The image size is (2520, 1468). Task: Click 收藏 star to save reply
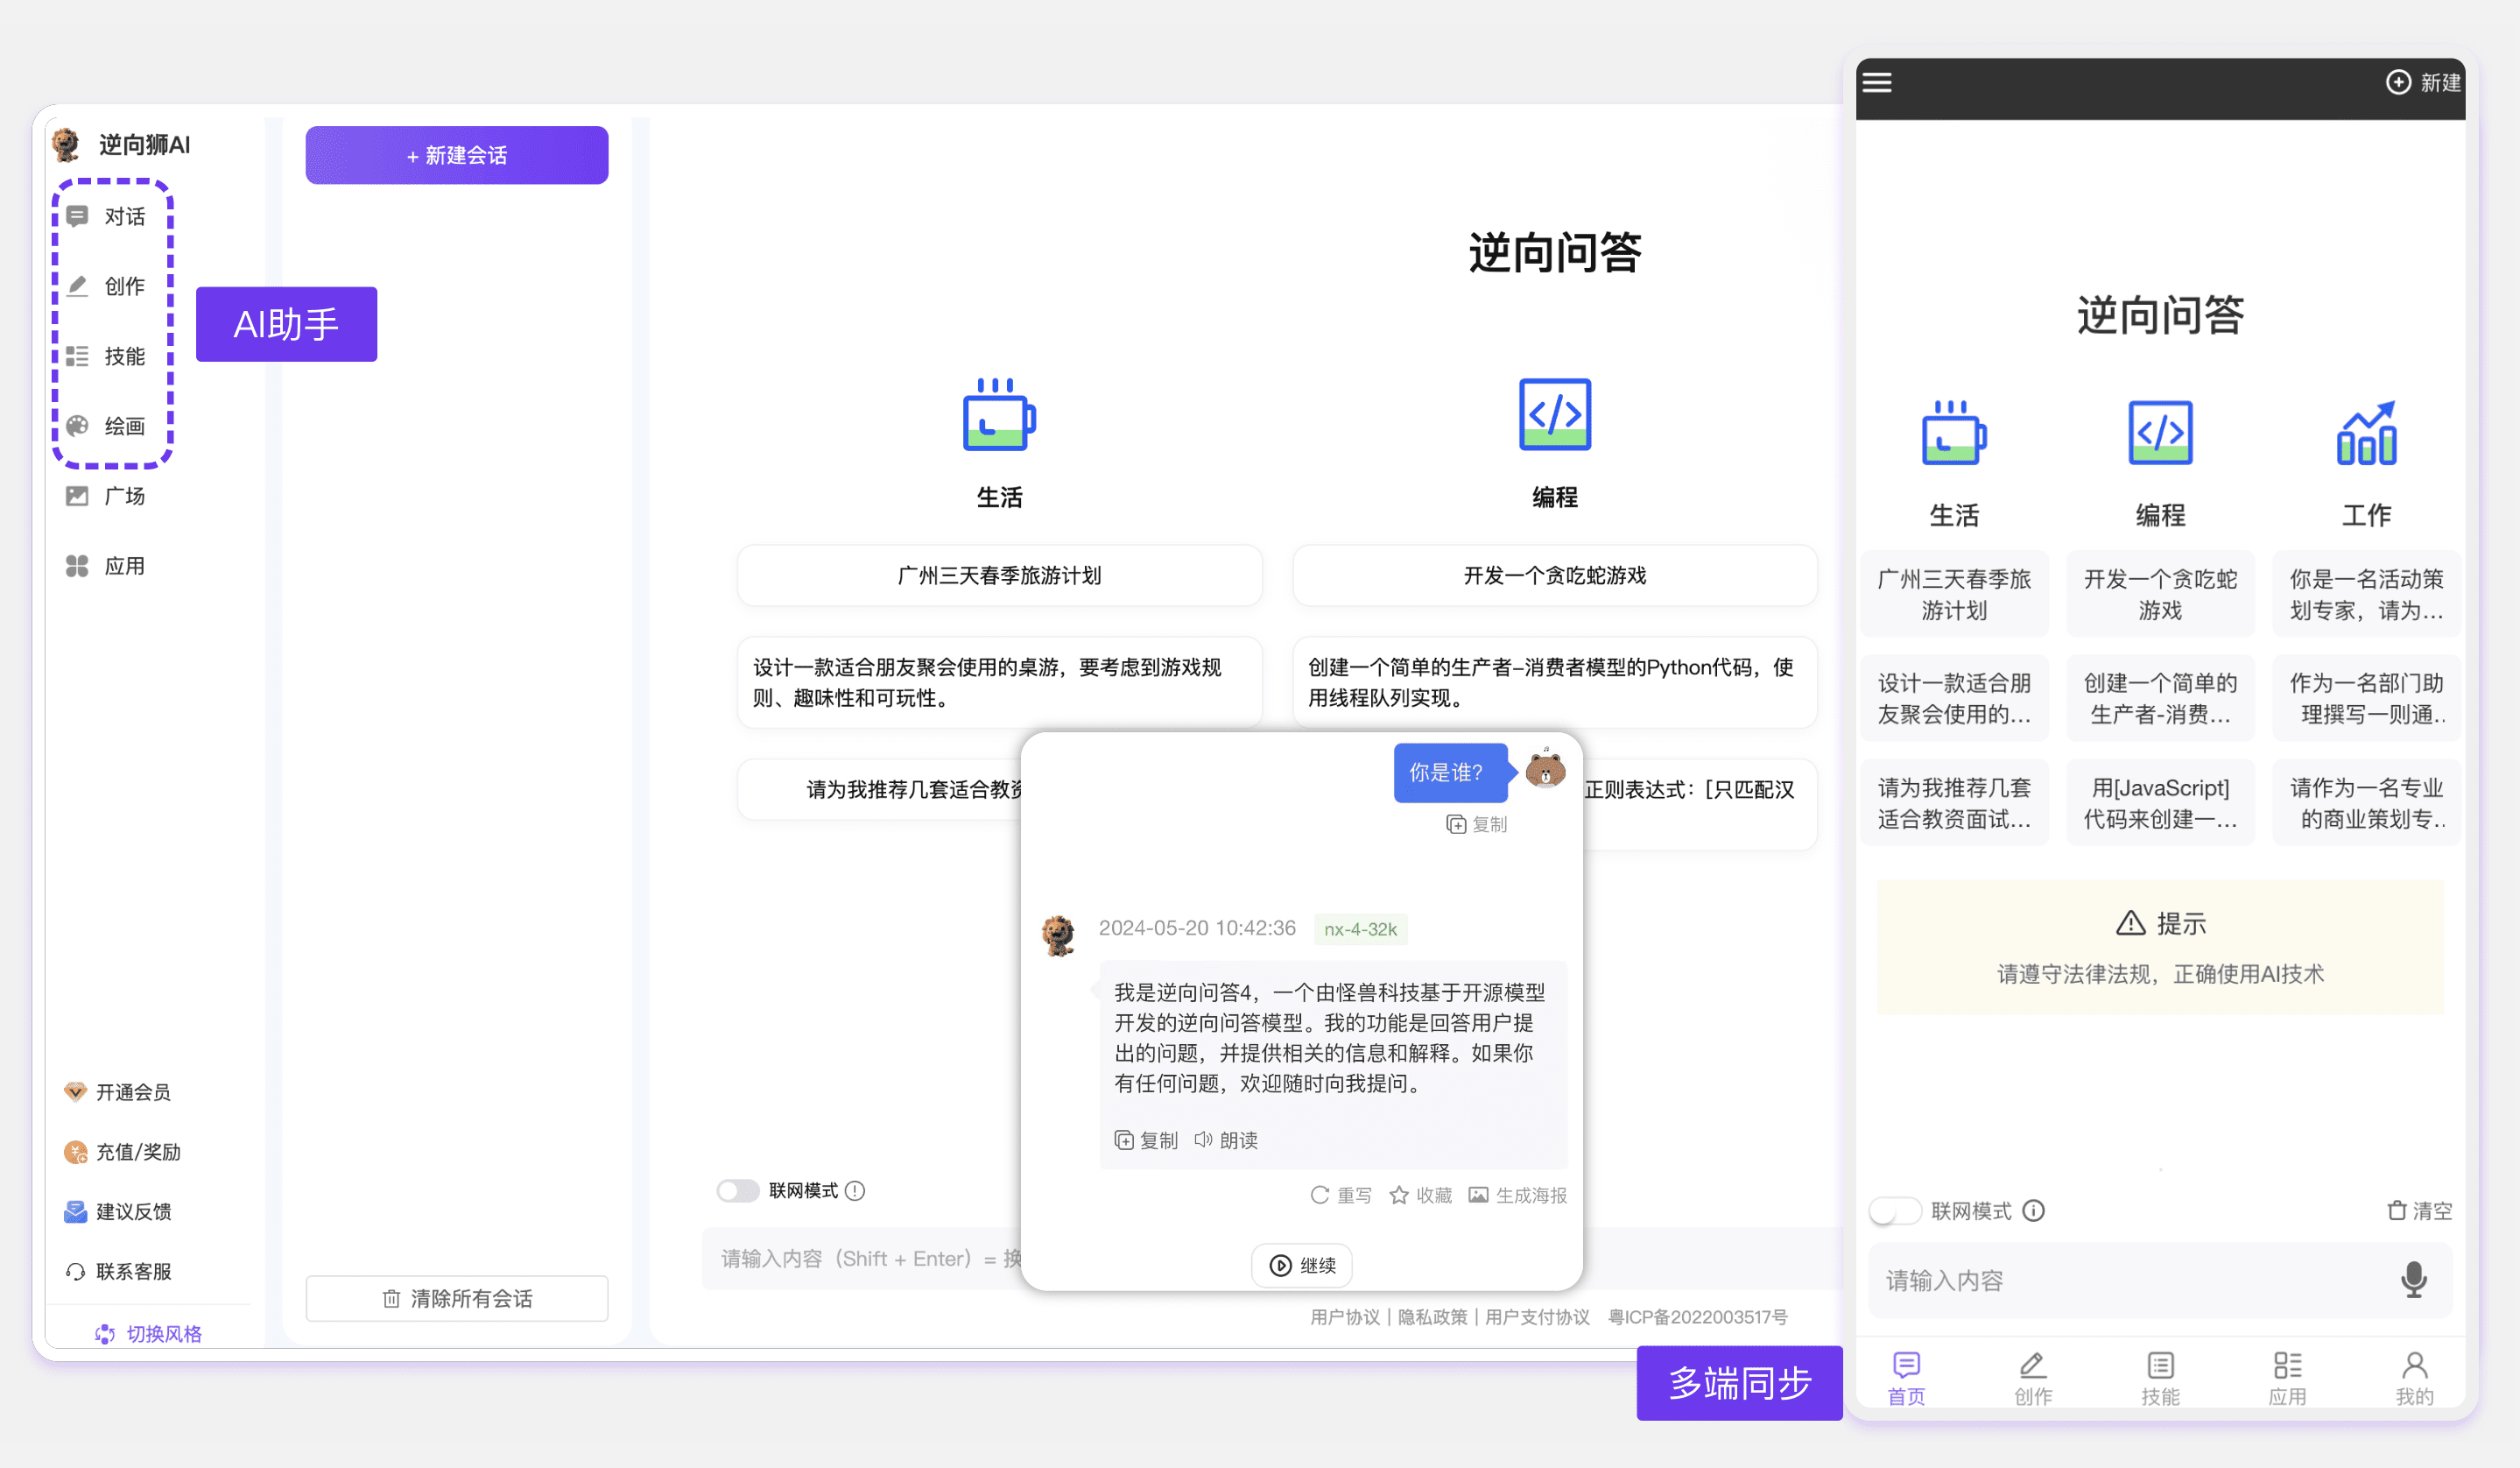[x=1421, y=1195]
